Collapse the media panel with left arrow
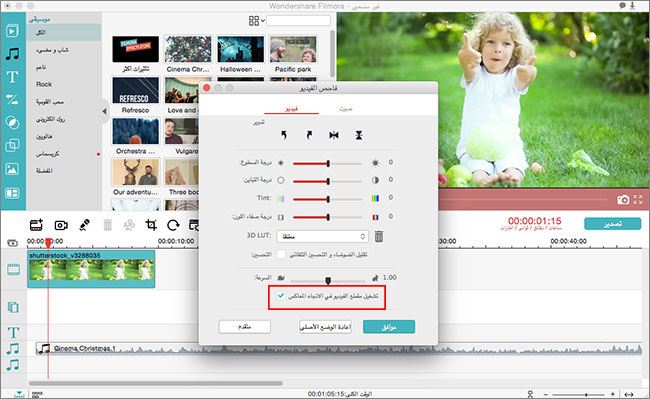 click(x=104, y=111)
